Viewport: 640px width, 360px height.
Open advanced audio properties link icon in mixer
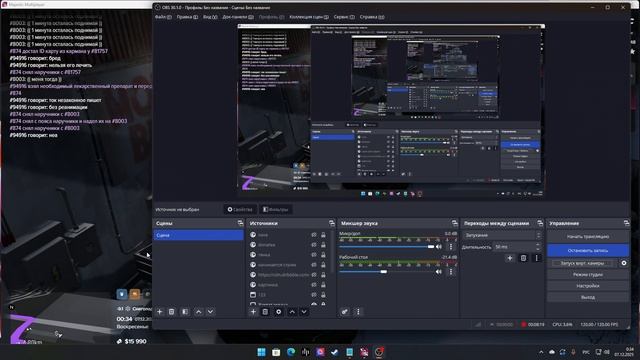(x=345, y=312)
